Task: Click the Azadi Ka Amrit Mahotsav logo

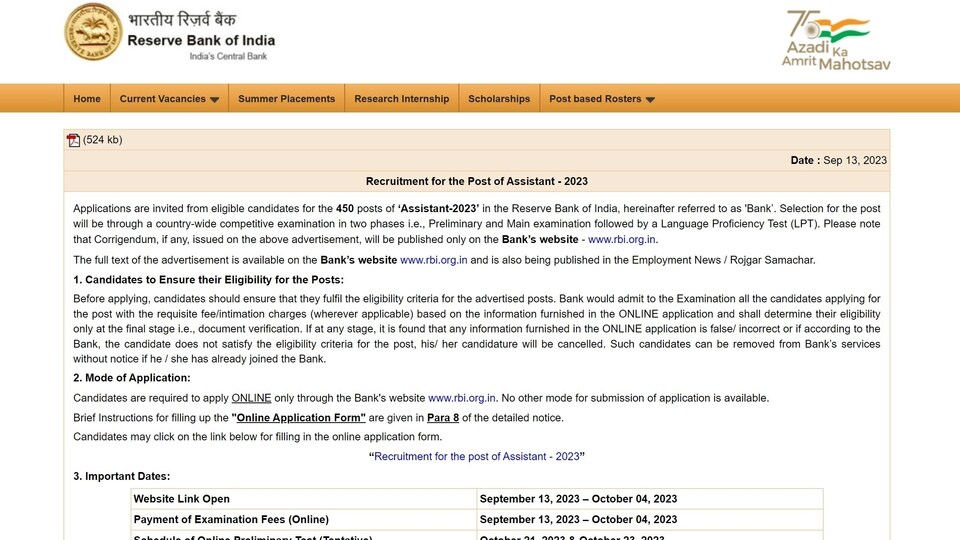Action: click(836, 40)
